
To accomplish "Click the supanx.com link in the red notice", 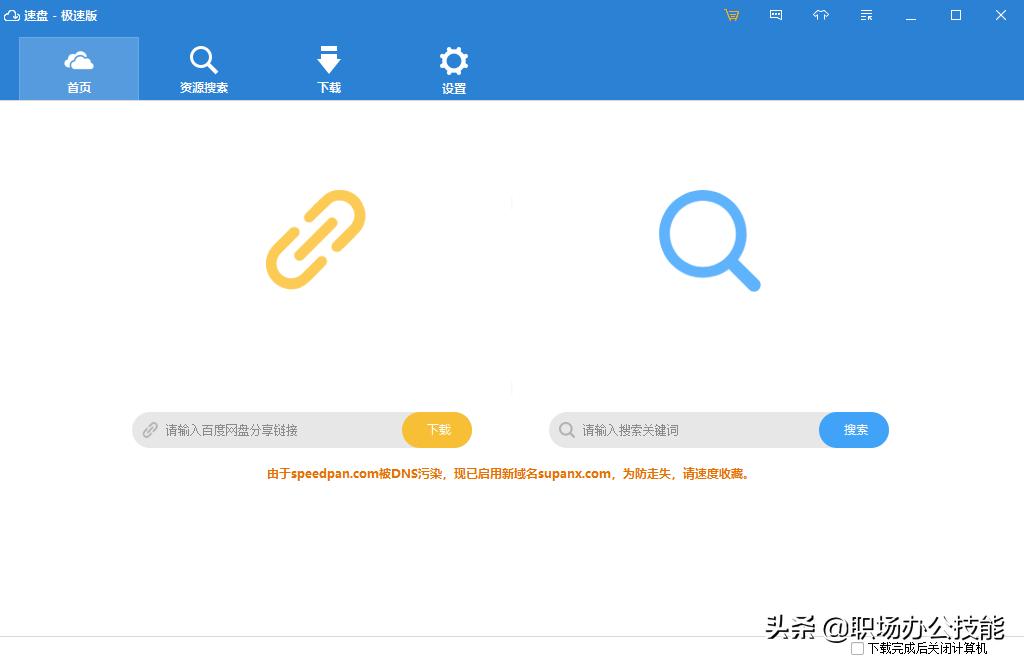I will pos(573,474).
